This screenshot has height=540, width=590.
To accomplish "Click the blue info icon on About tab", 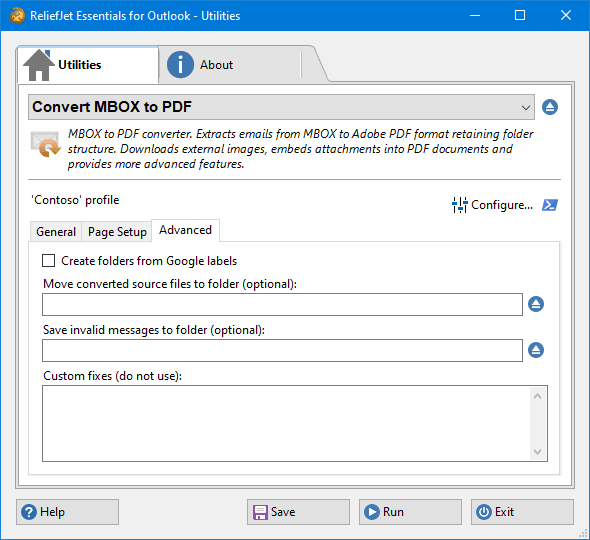I will [180, 65].
